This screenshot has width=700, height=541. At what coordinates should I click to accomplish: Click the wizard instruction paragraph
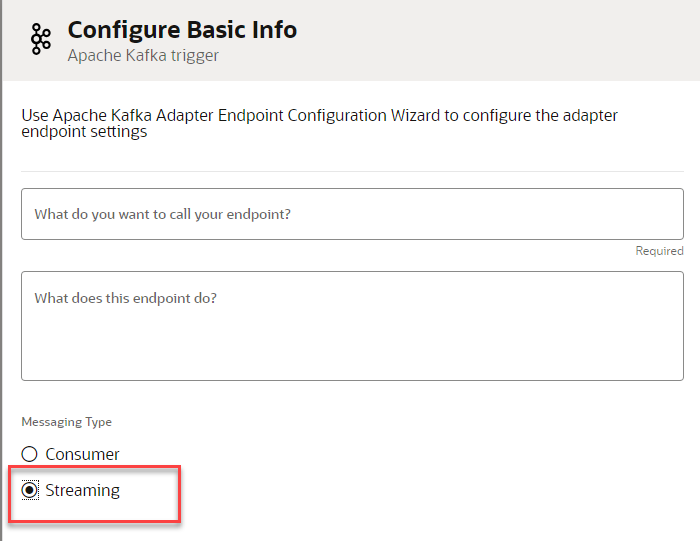320,123
